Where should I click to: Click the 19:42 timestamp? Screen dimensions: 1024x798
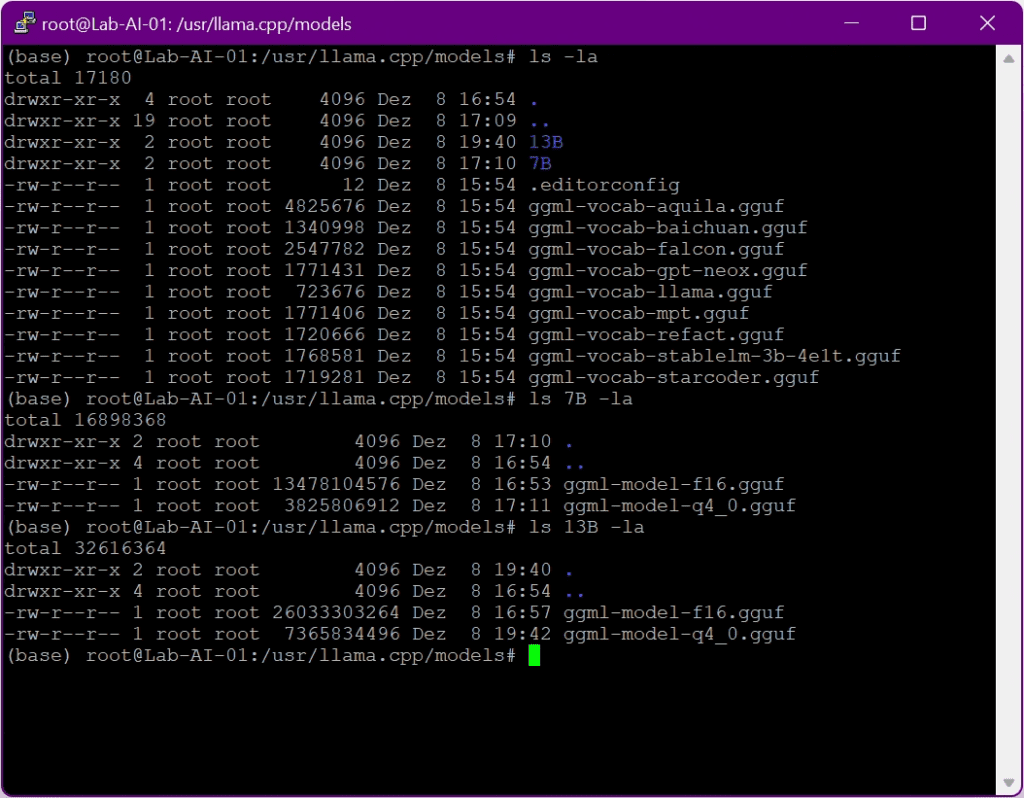pyautogui.click(x=522, y=633)
